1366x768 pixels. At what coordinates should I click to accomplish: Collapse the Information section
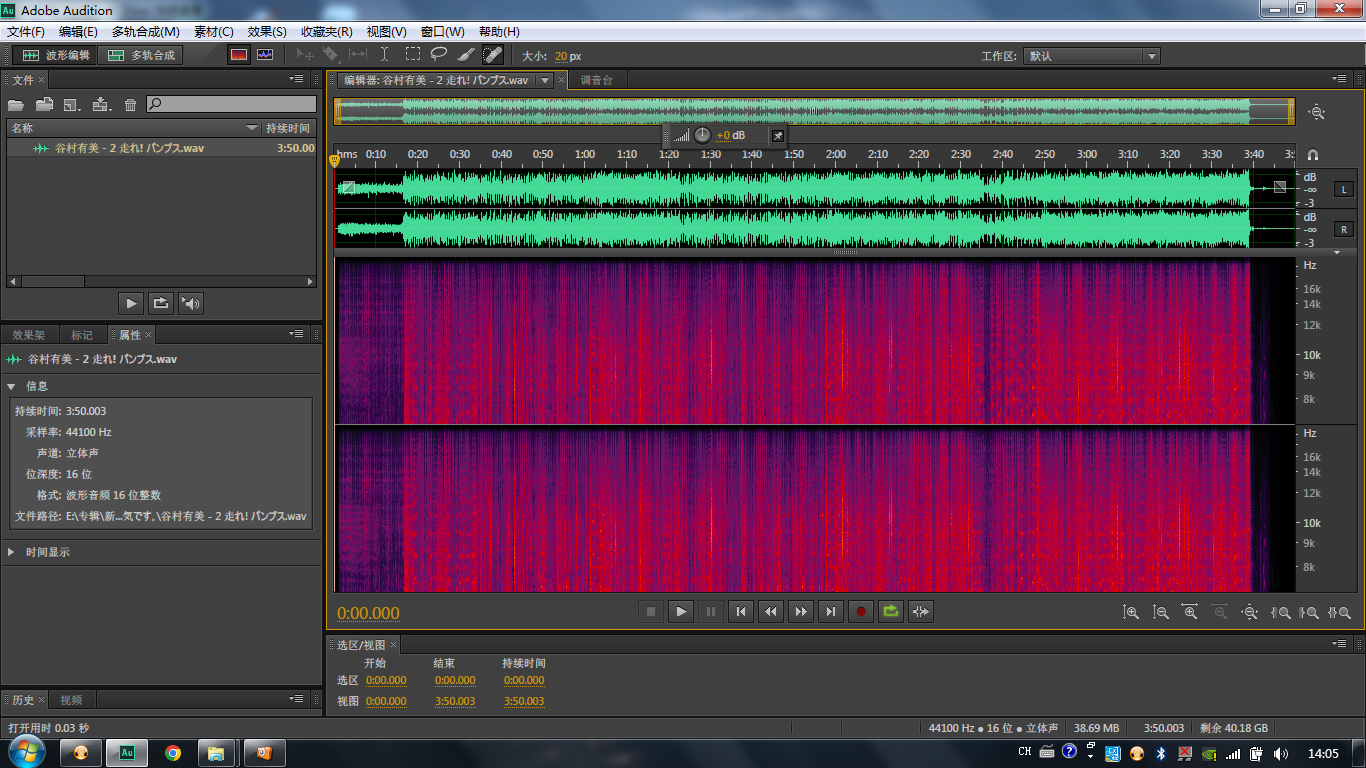(12, 386)
